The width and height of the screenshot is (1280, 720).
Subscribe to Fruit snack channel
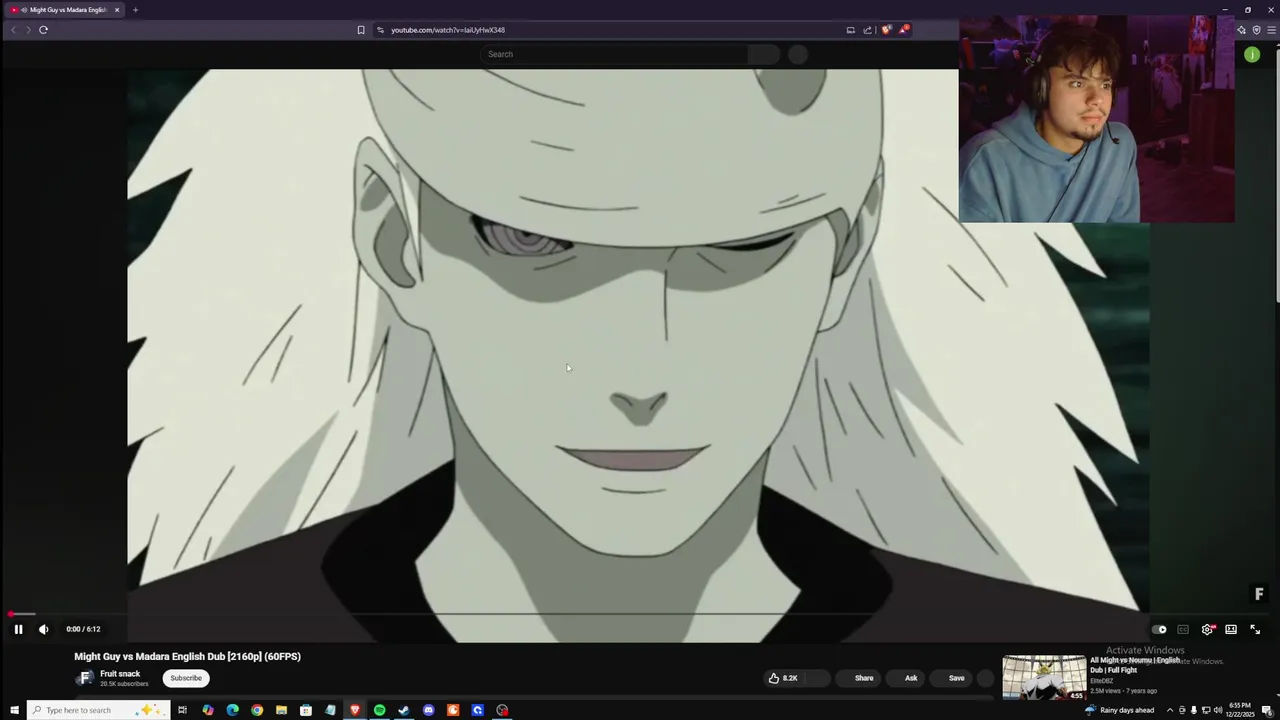pyautogui.click(x=186, y=678)
